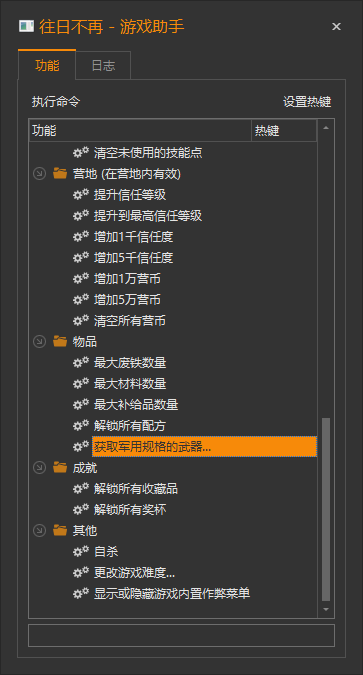Click gear icon beside 提升信任等级
Viewport: 363px width, 675px height.
tap(81, 194)
